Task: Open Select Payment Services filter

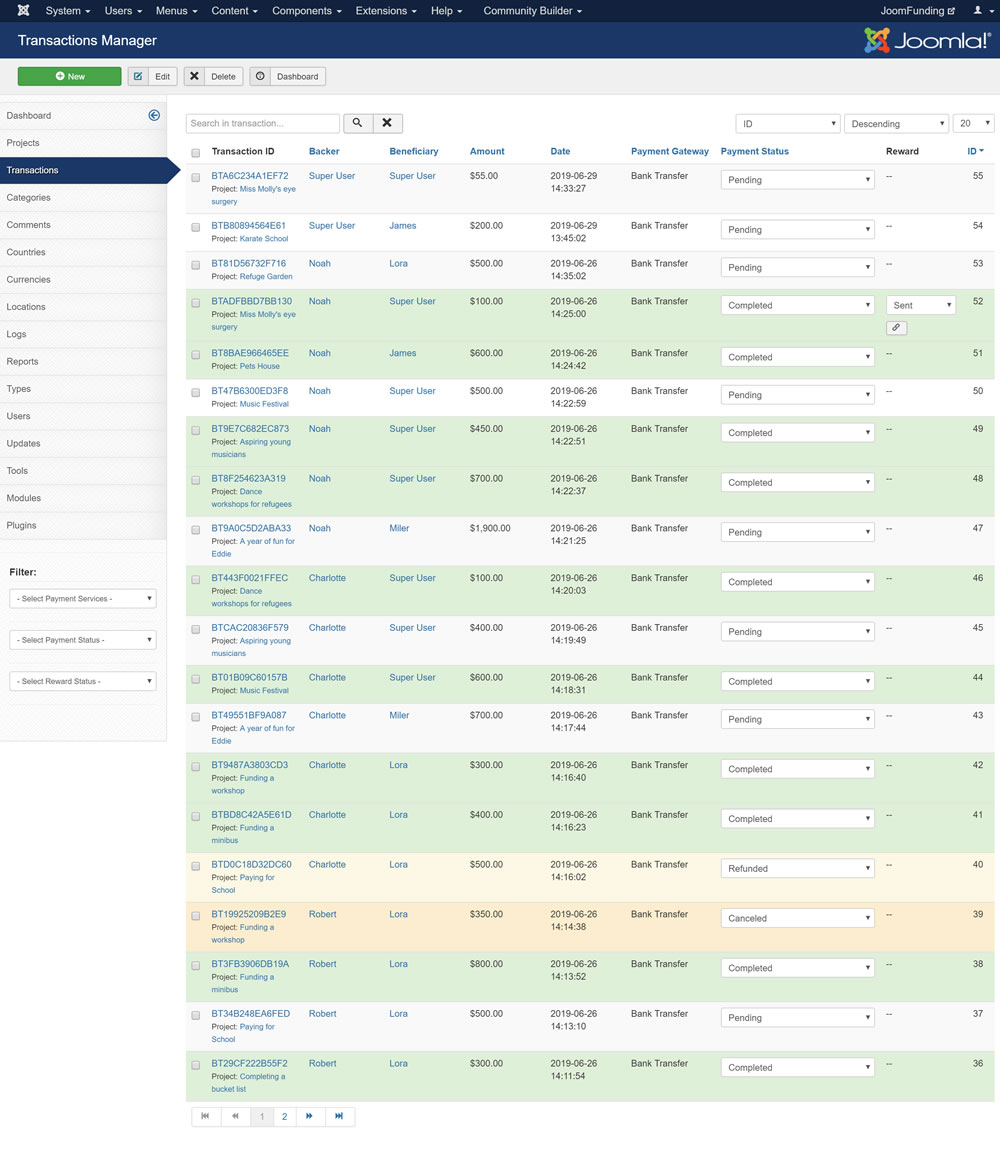Action: (83, 599)
